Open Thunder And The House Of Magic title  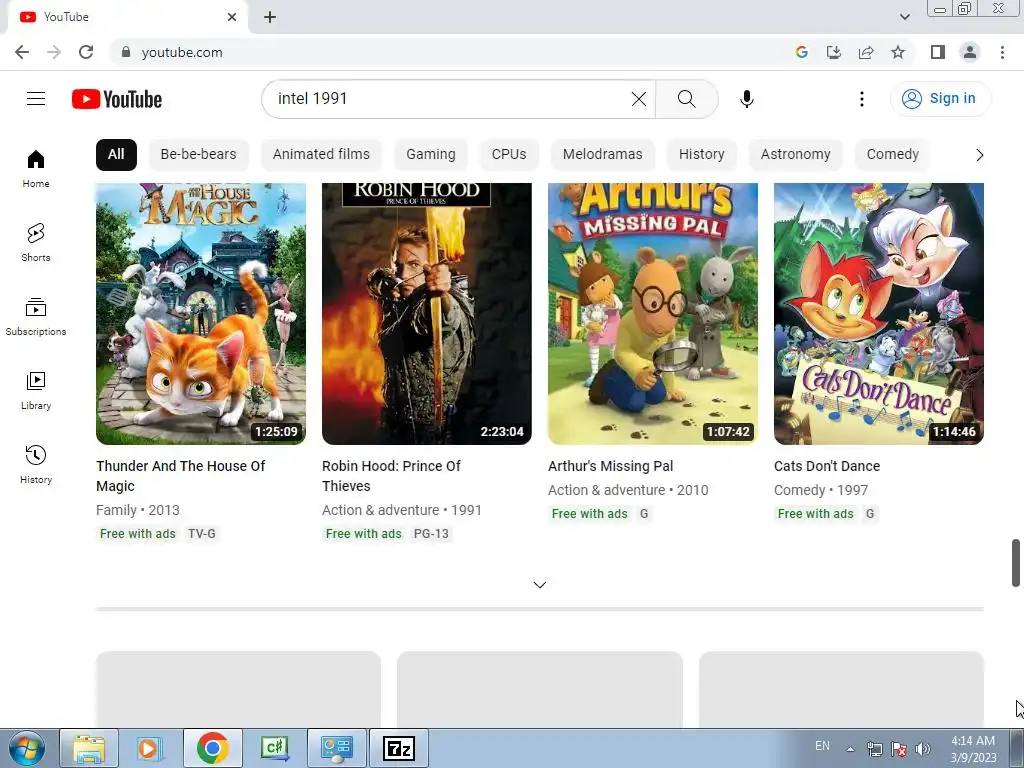click(181, 476)
